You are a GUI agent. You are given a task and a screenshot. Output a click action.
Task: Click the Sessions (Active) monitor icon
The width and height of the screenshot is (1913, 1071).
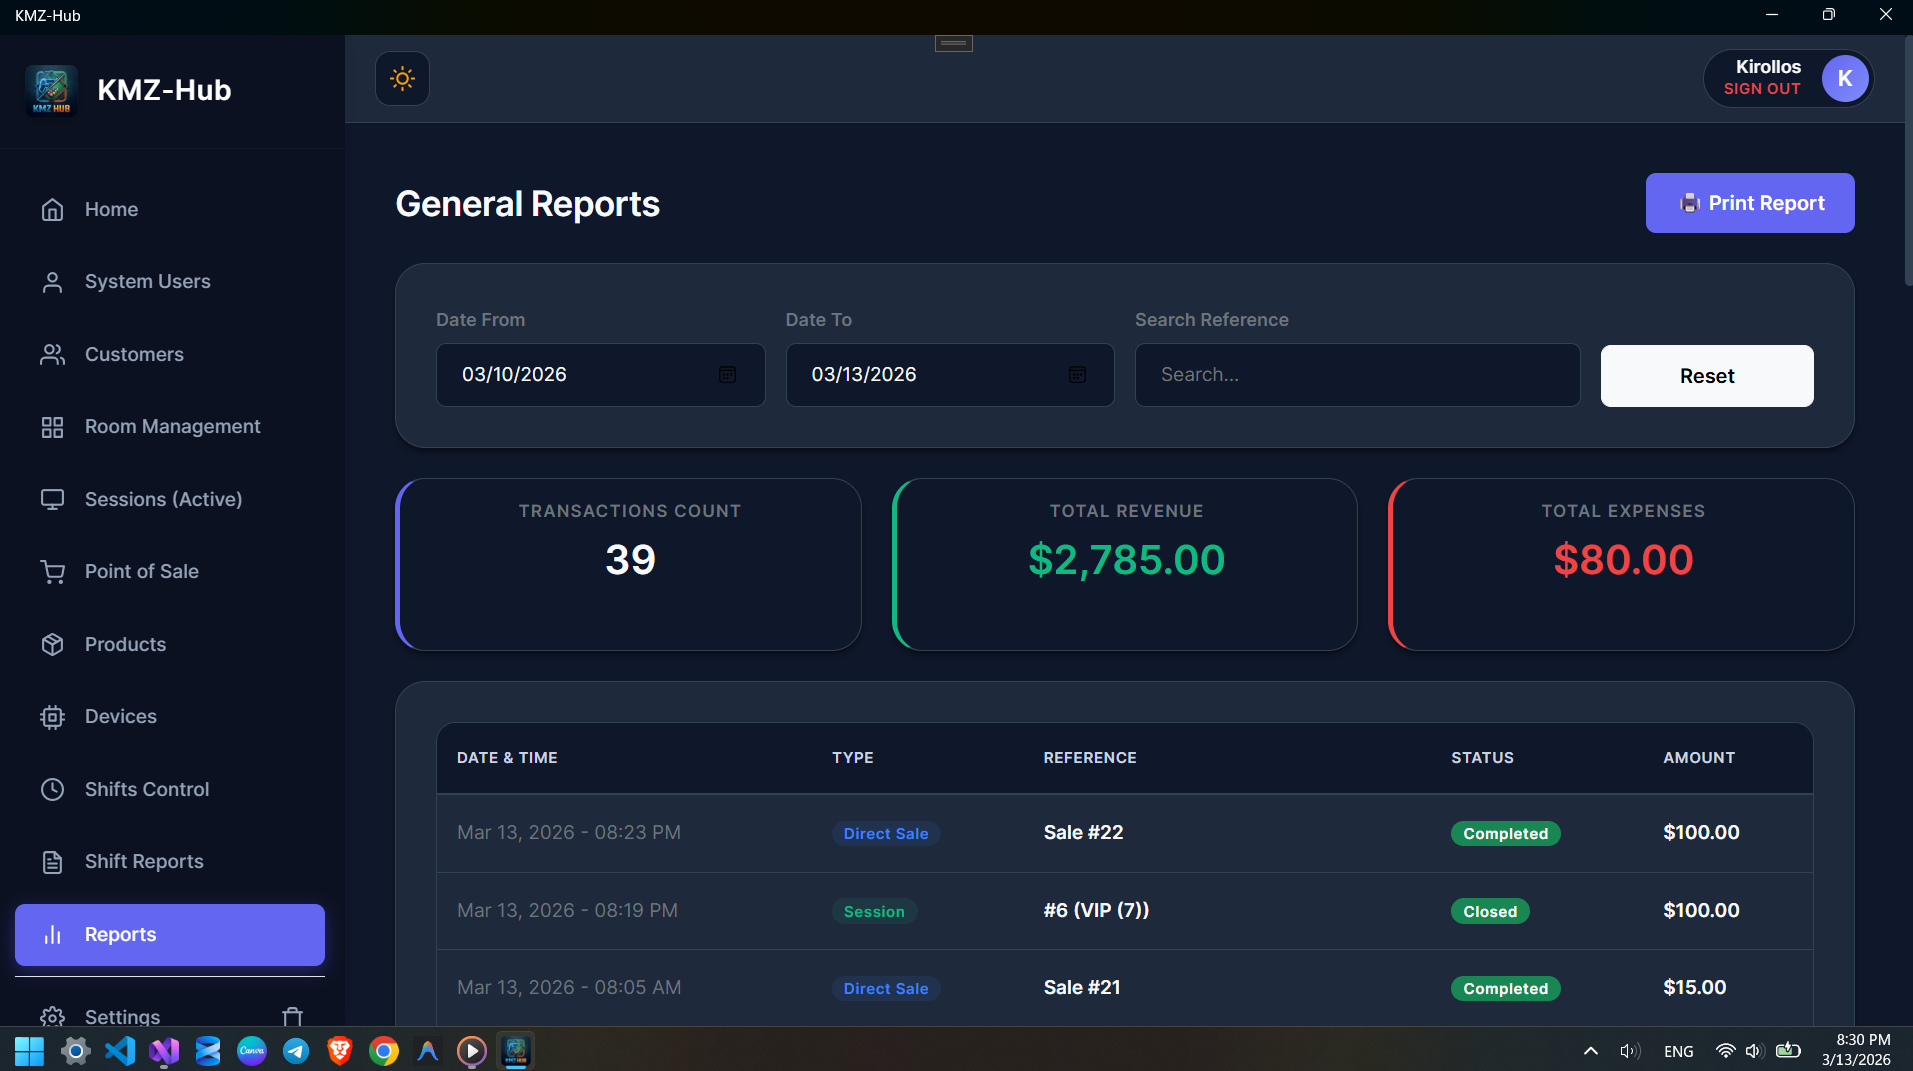pos(52,499)
